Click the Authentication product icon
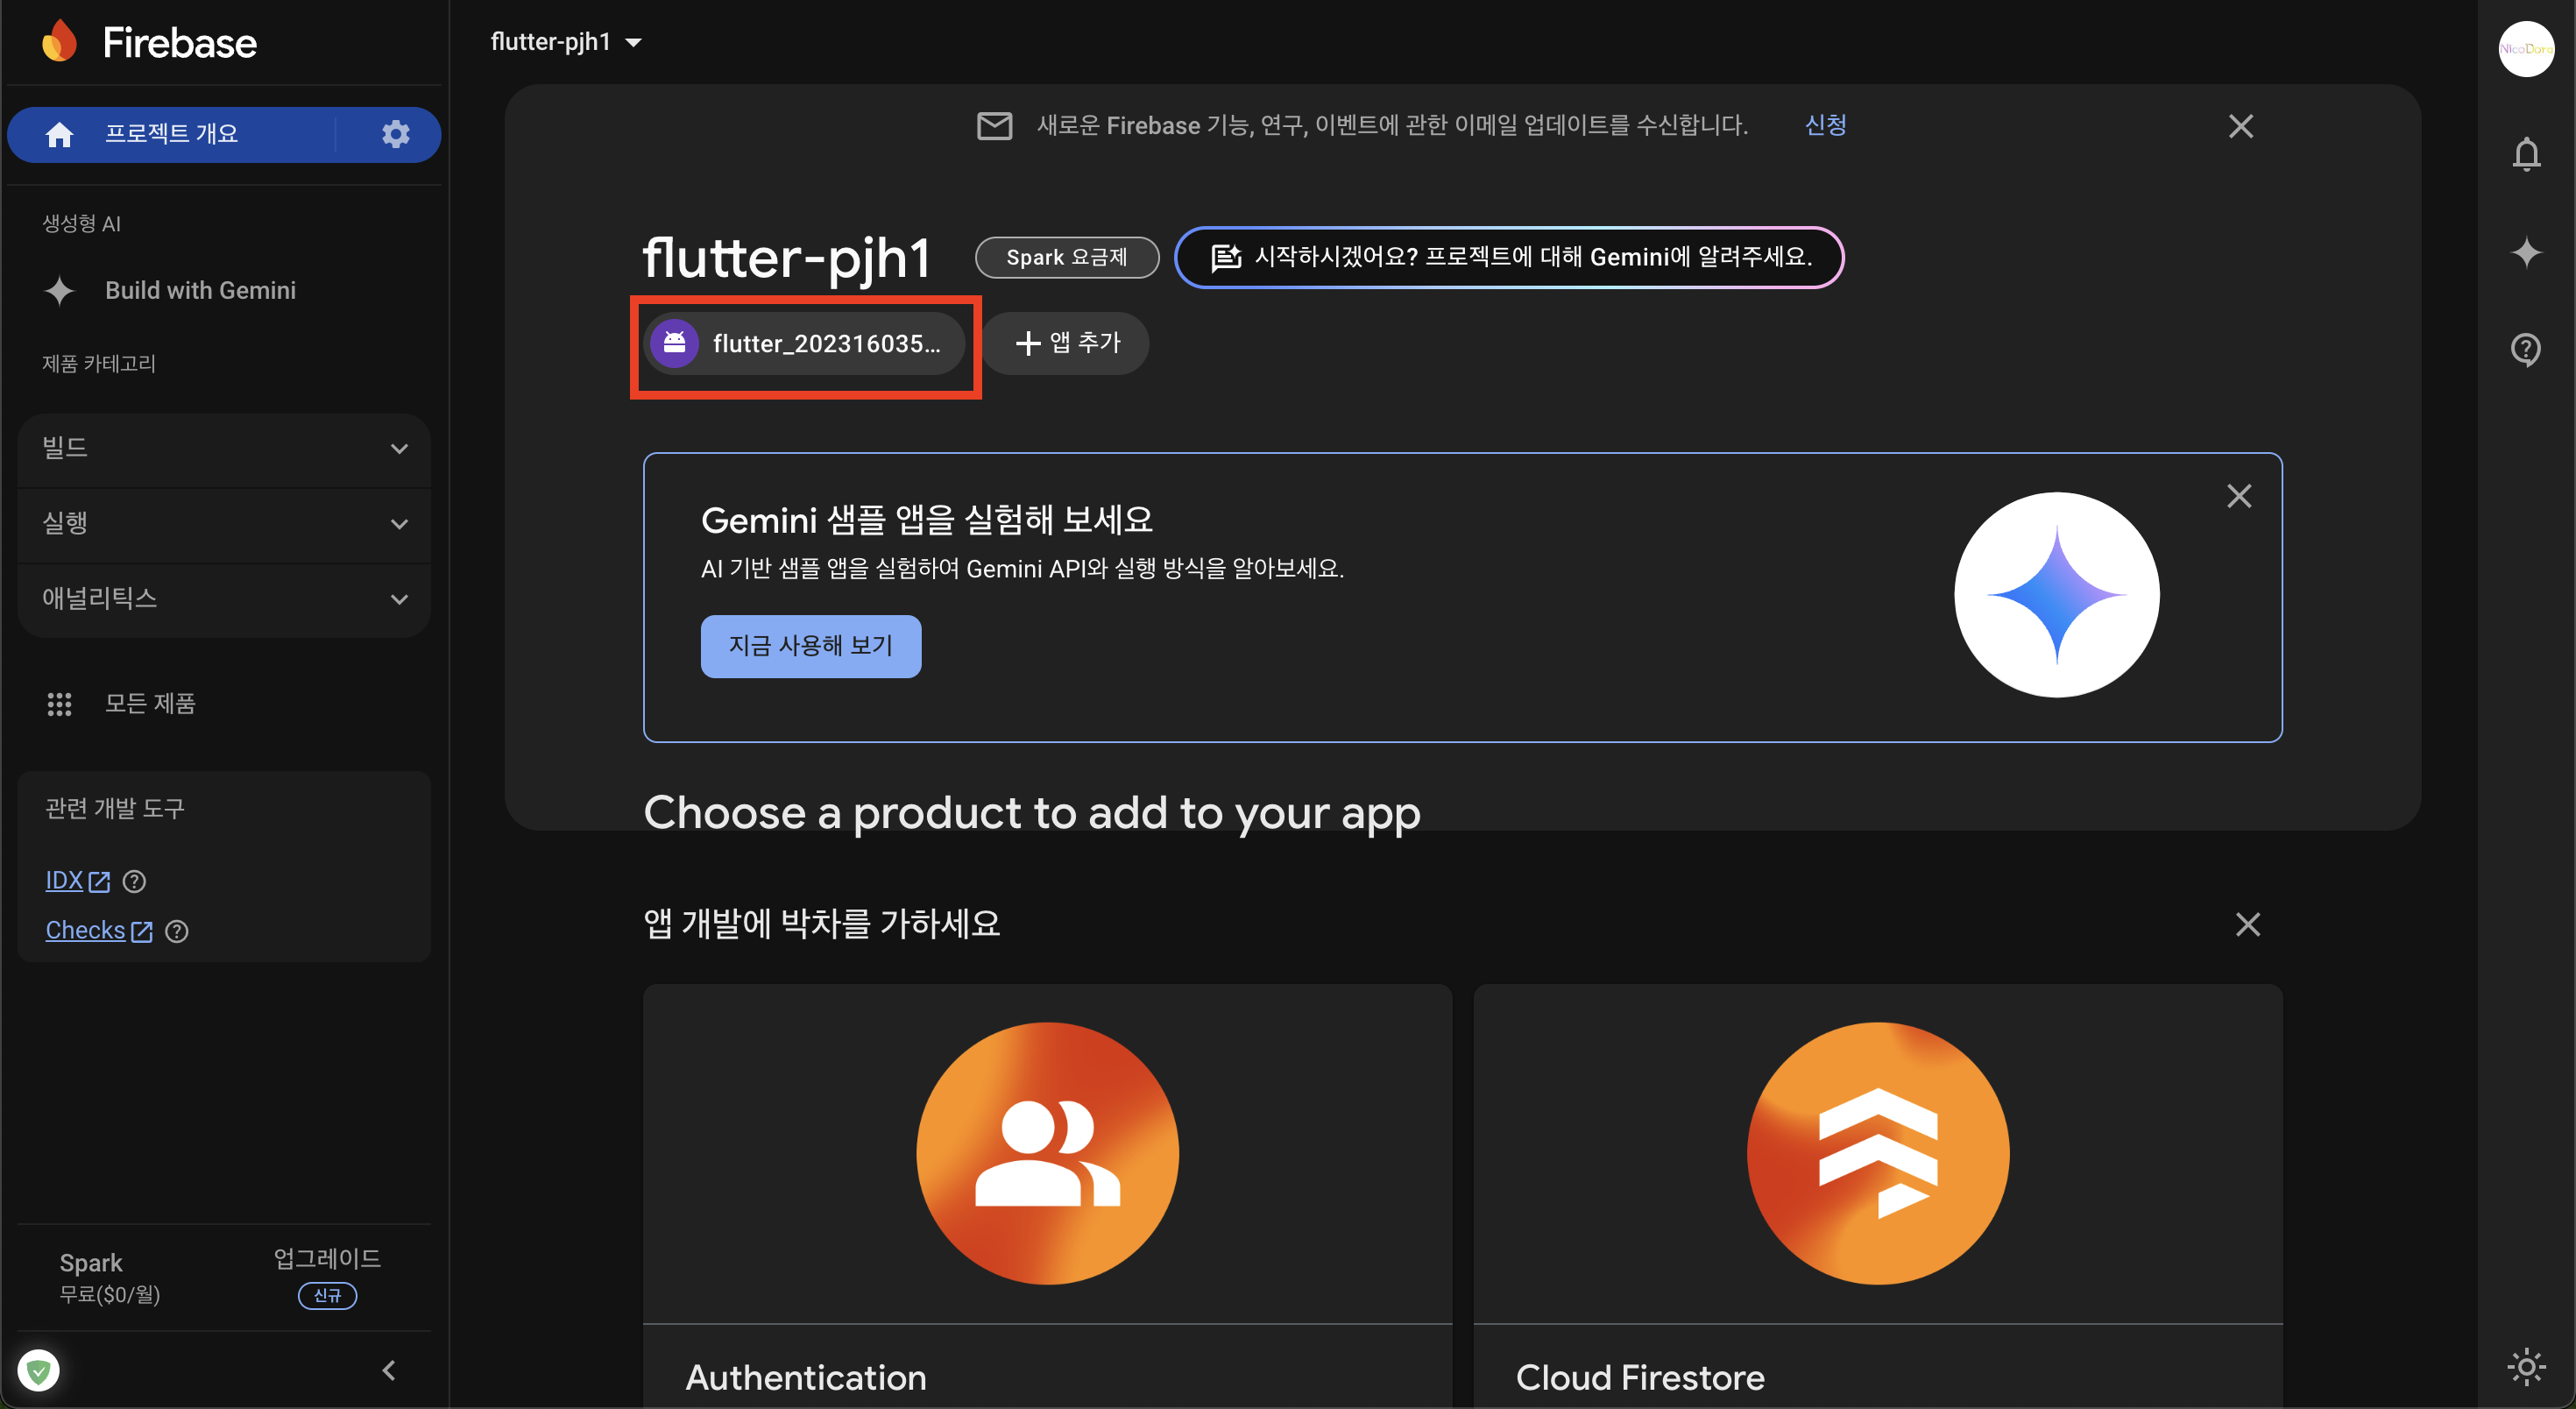 (x=1047, y=1153)
